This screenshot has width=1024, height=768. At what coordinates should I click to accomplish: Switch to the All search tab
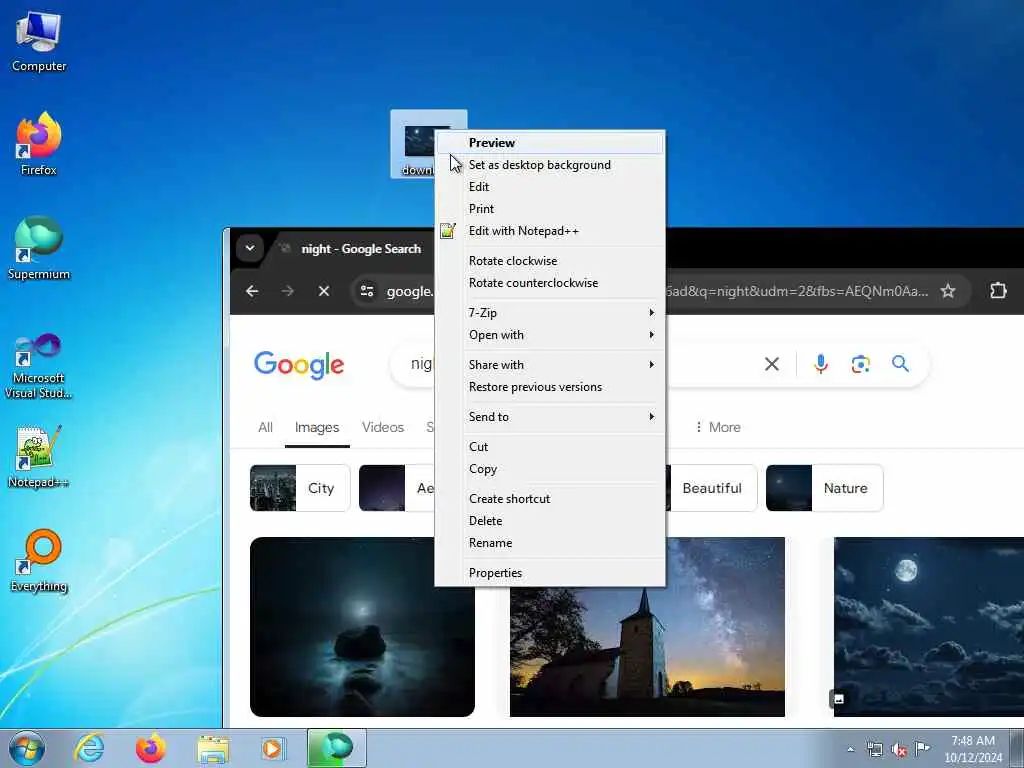[265, 427]
